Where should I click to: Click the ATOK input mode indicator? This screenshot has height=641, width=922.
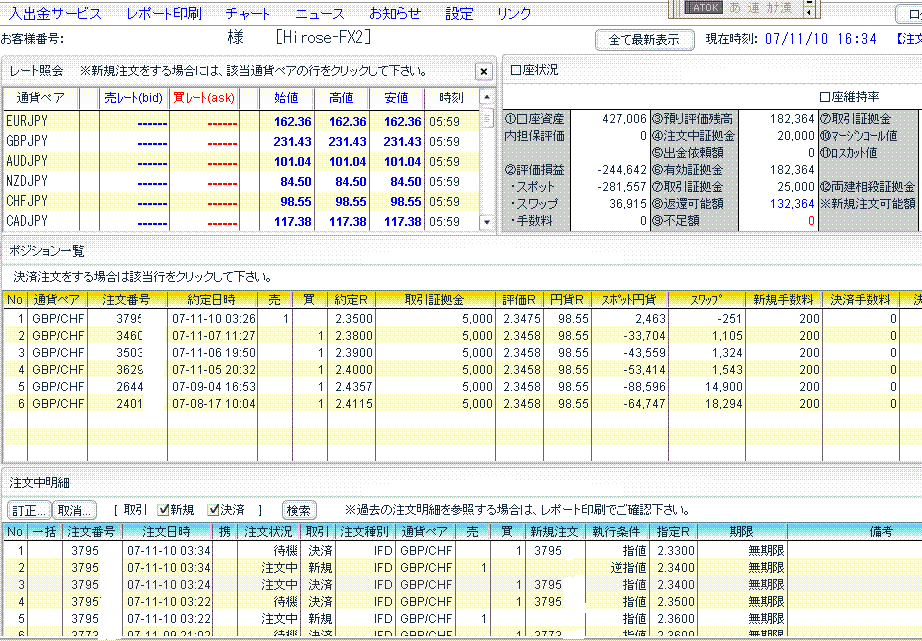(x=704, y=8)
